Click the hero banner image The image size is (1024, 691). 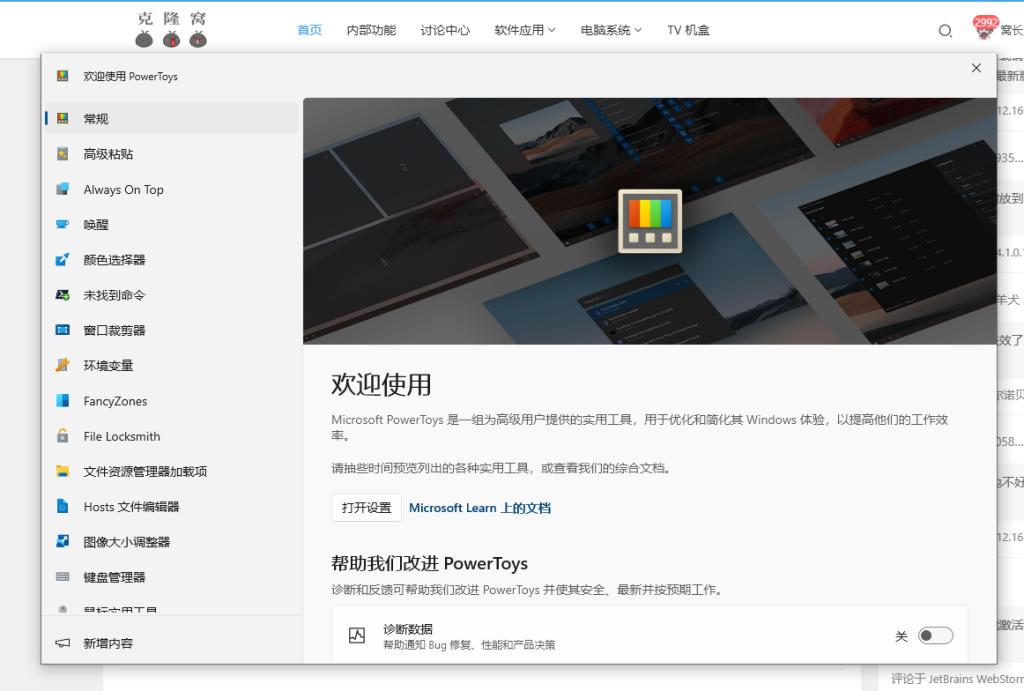click(x=650, y=221)
